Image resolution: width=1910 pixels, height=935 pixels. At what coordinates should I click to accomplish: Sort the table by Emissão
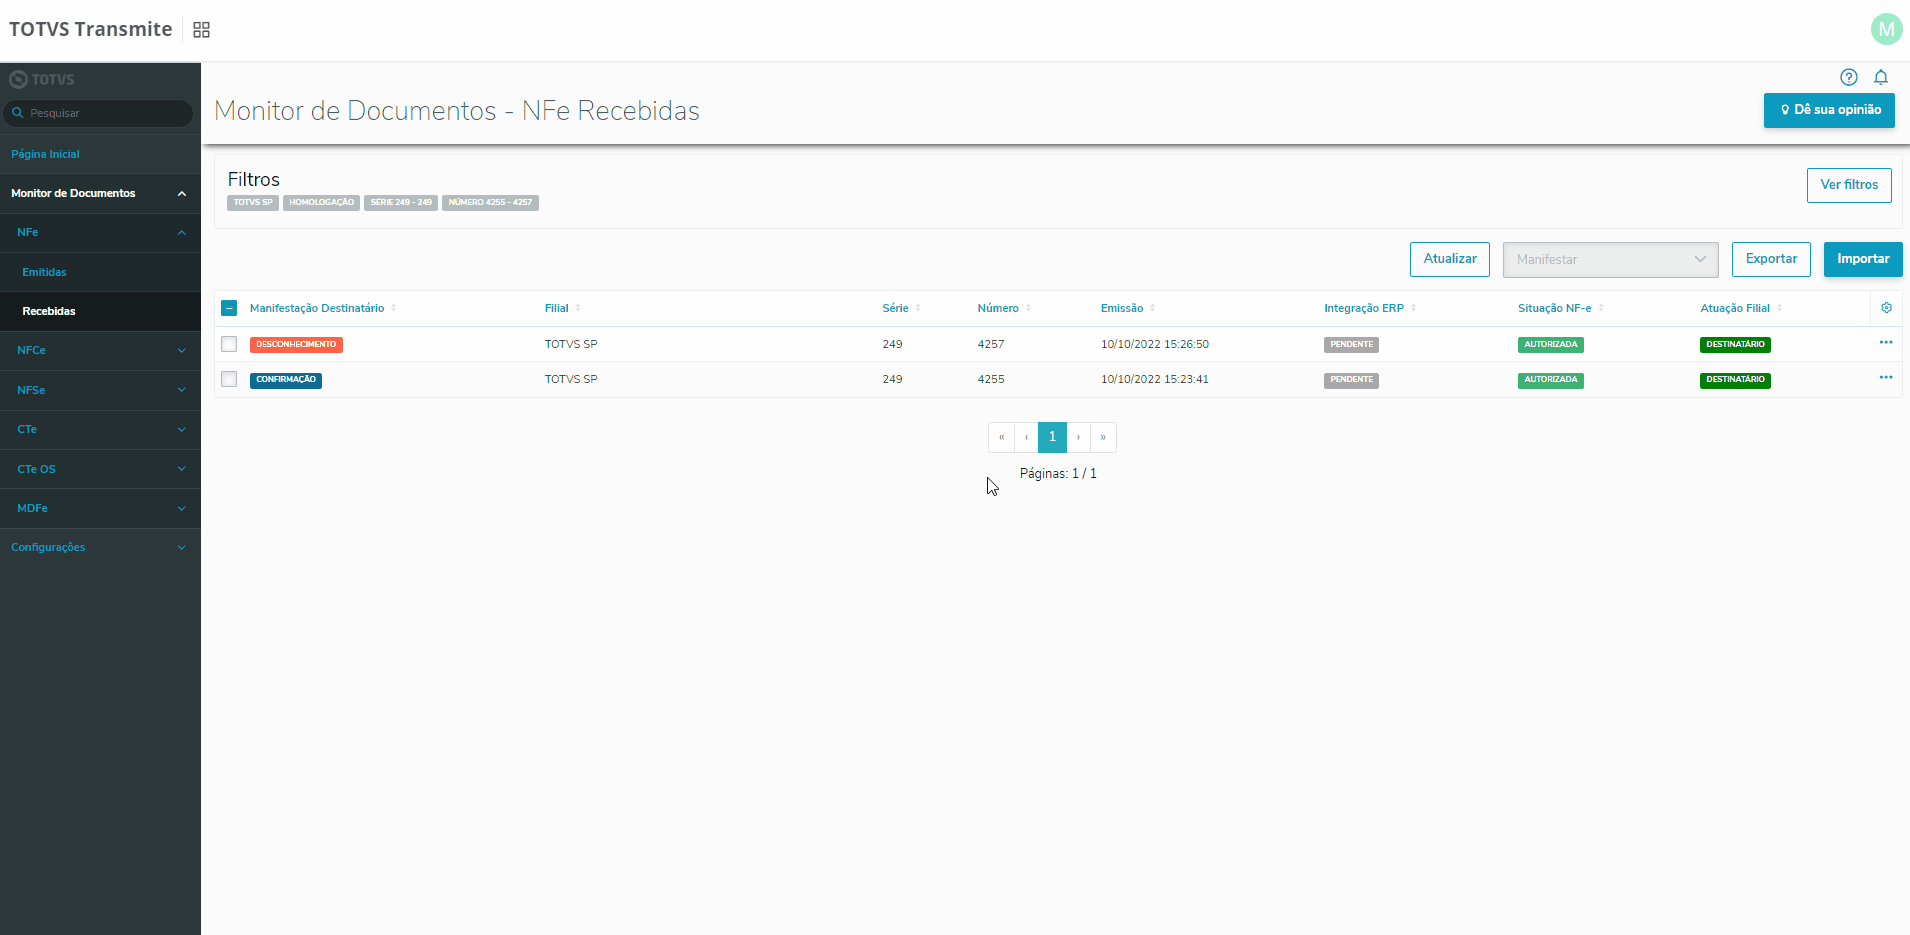point(1128,308)
